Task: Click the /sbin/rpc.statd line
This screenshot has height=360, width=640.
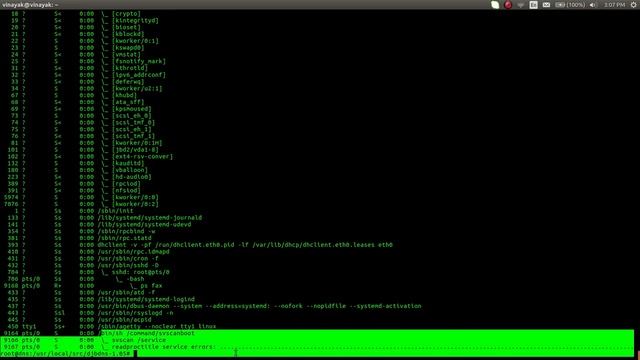Action: tap(80, 238)
